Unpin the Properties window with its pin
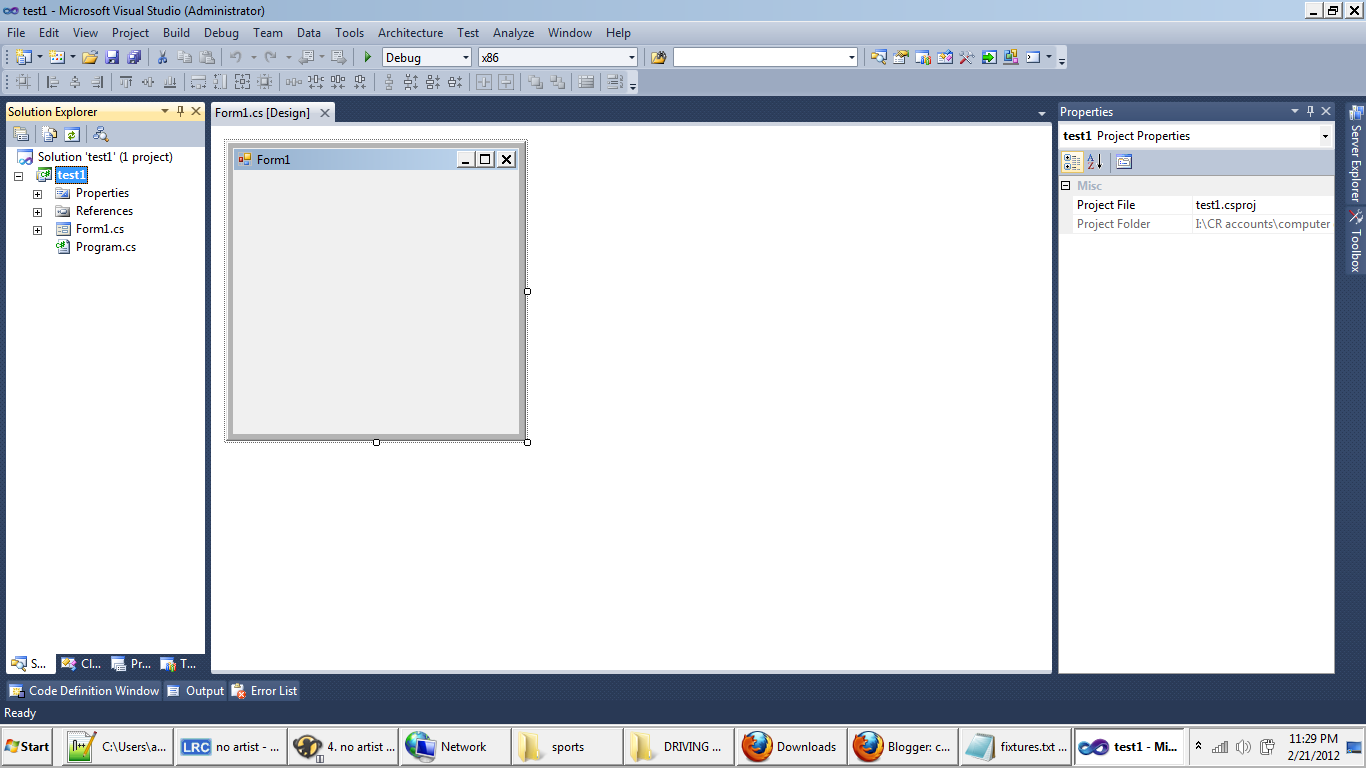 coord(1310,111)
